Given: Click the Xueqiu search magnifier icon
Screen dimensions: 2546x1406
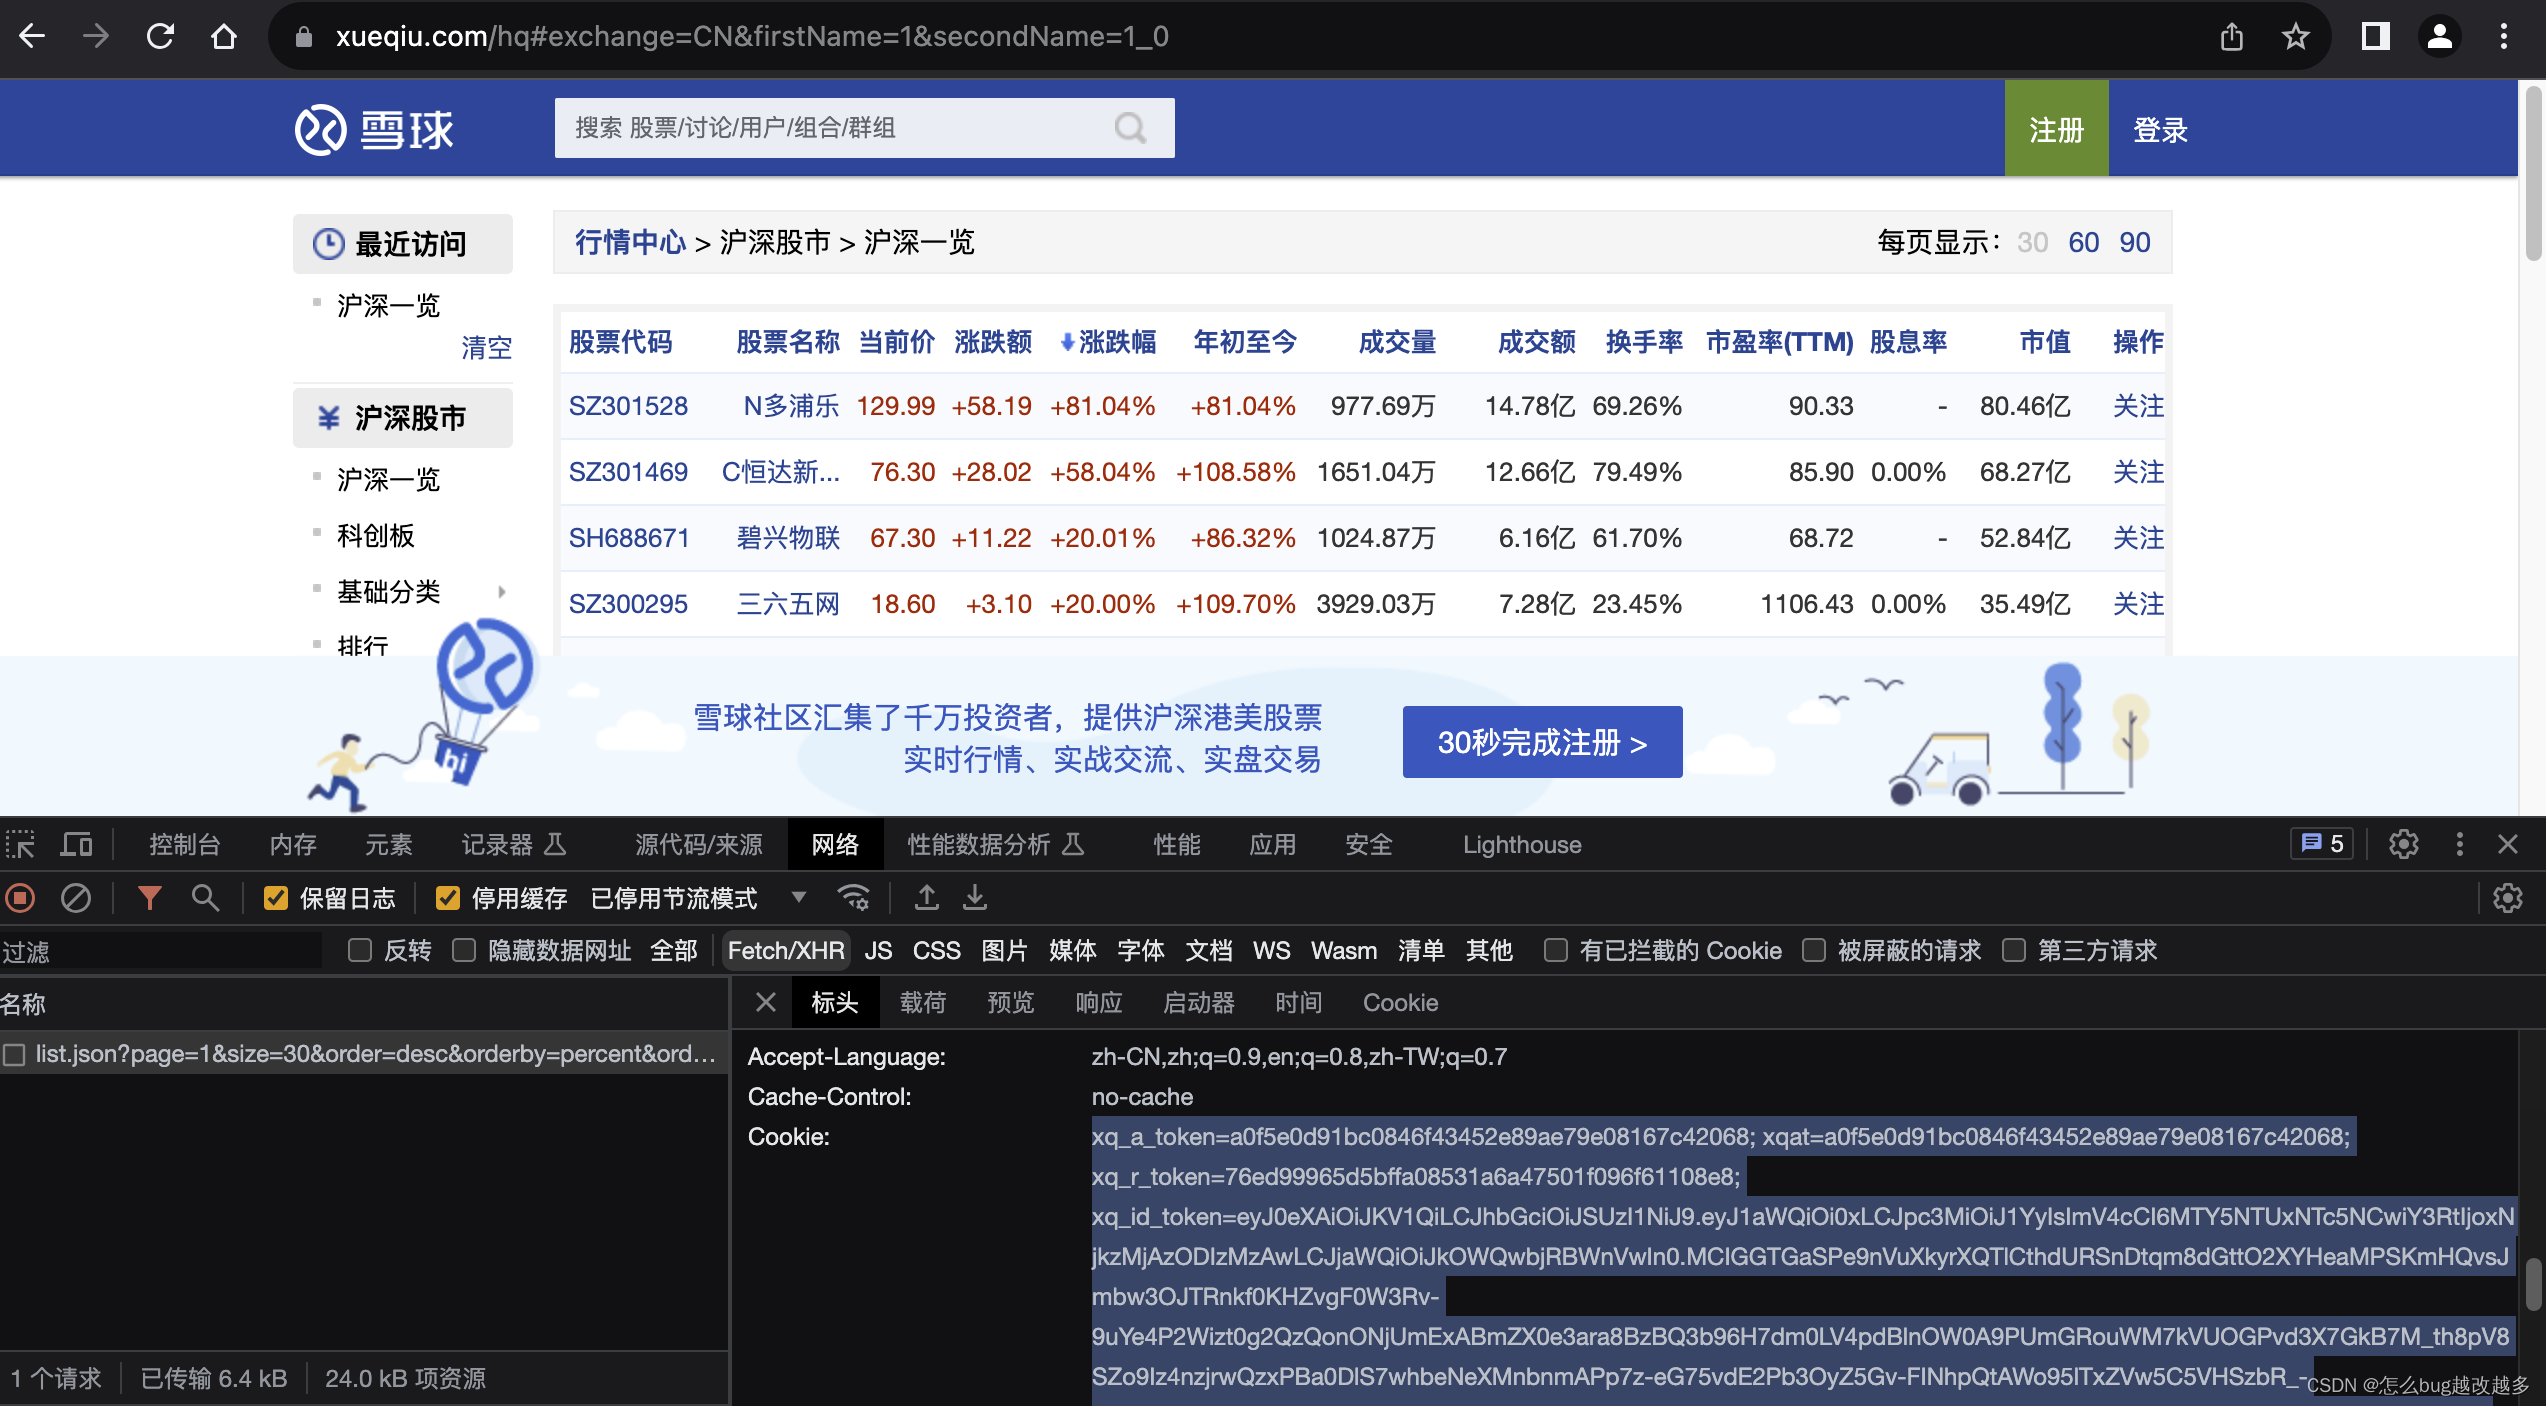Looking at the screenshot, I should tap(1130, 128).
